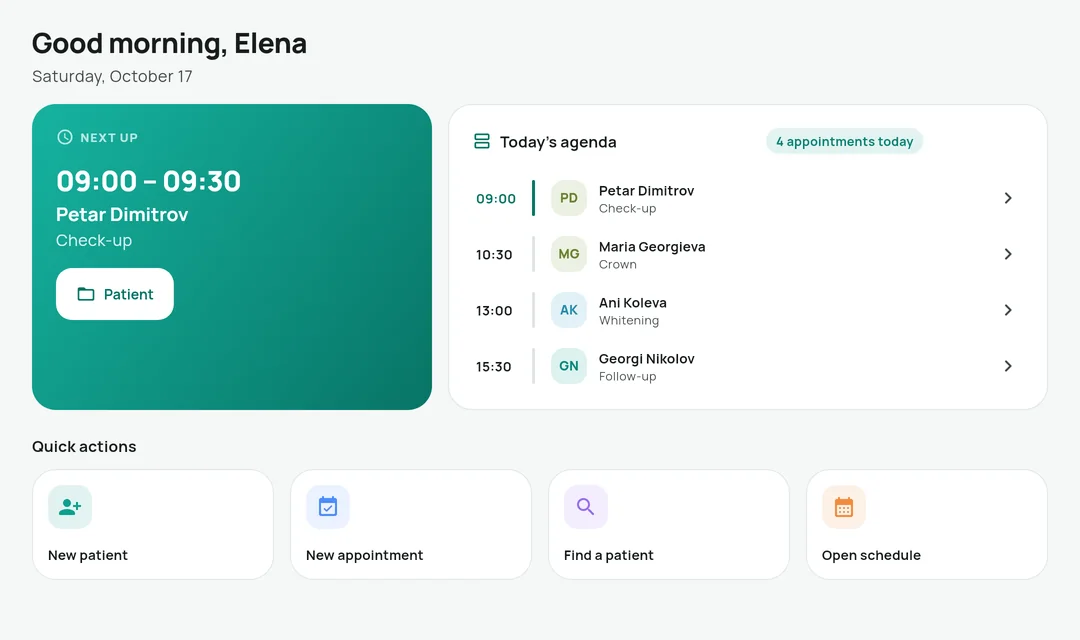Click the 09:00 – 09:30 time in Next Up card
The image size is (1080, 640).
pyautogui.click(x=148, y=181)
